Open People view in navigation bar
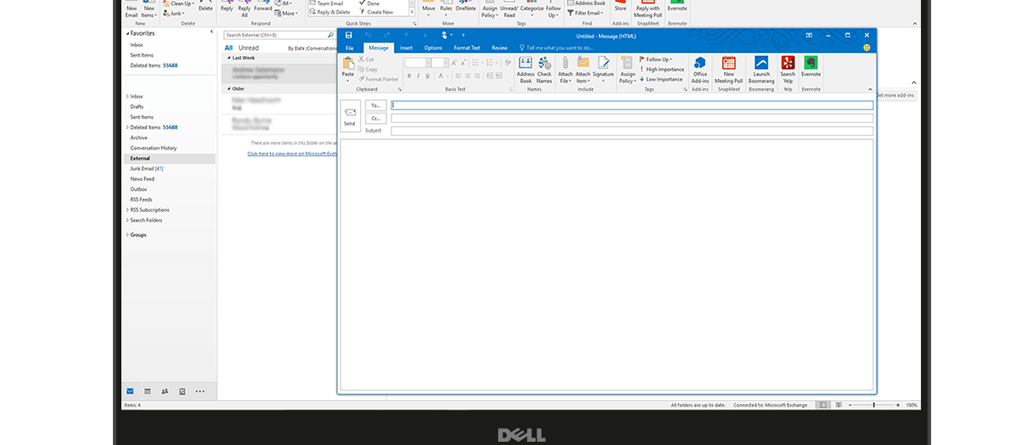The image size is (1020, 445). tap(164, 391)
